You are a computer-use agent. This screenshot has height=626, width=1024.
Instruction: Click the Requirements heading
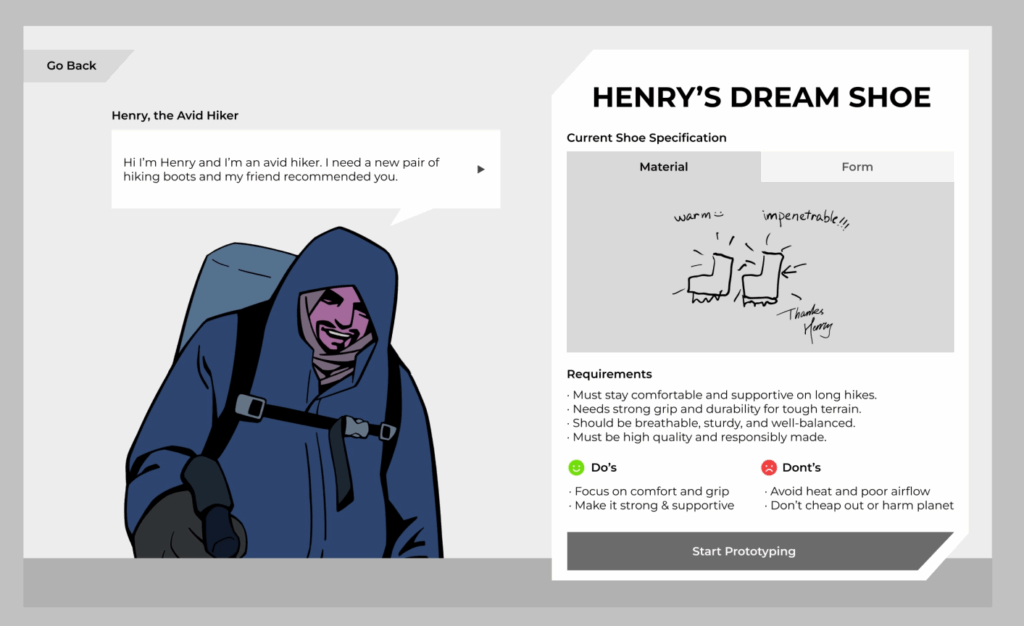(x=609, y=374)
